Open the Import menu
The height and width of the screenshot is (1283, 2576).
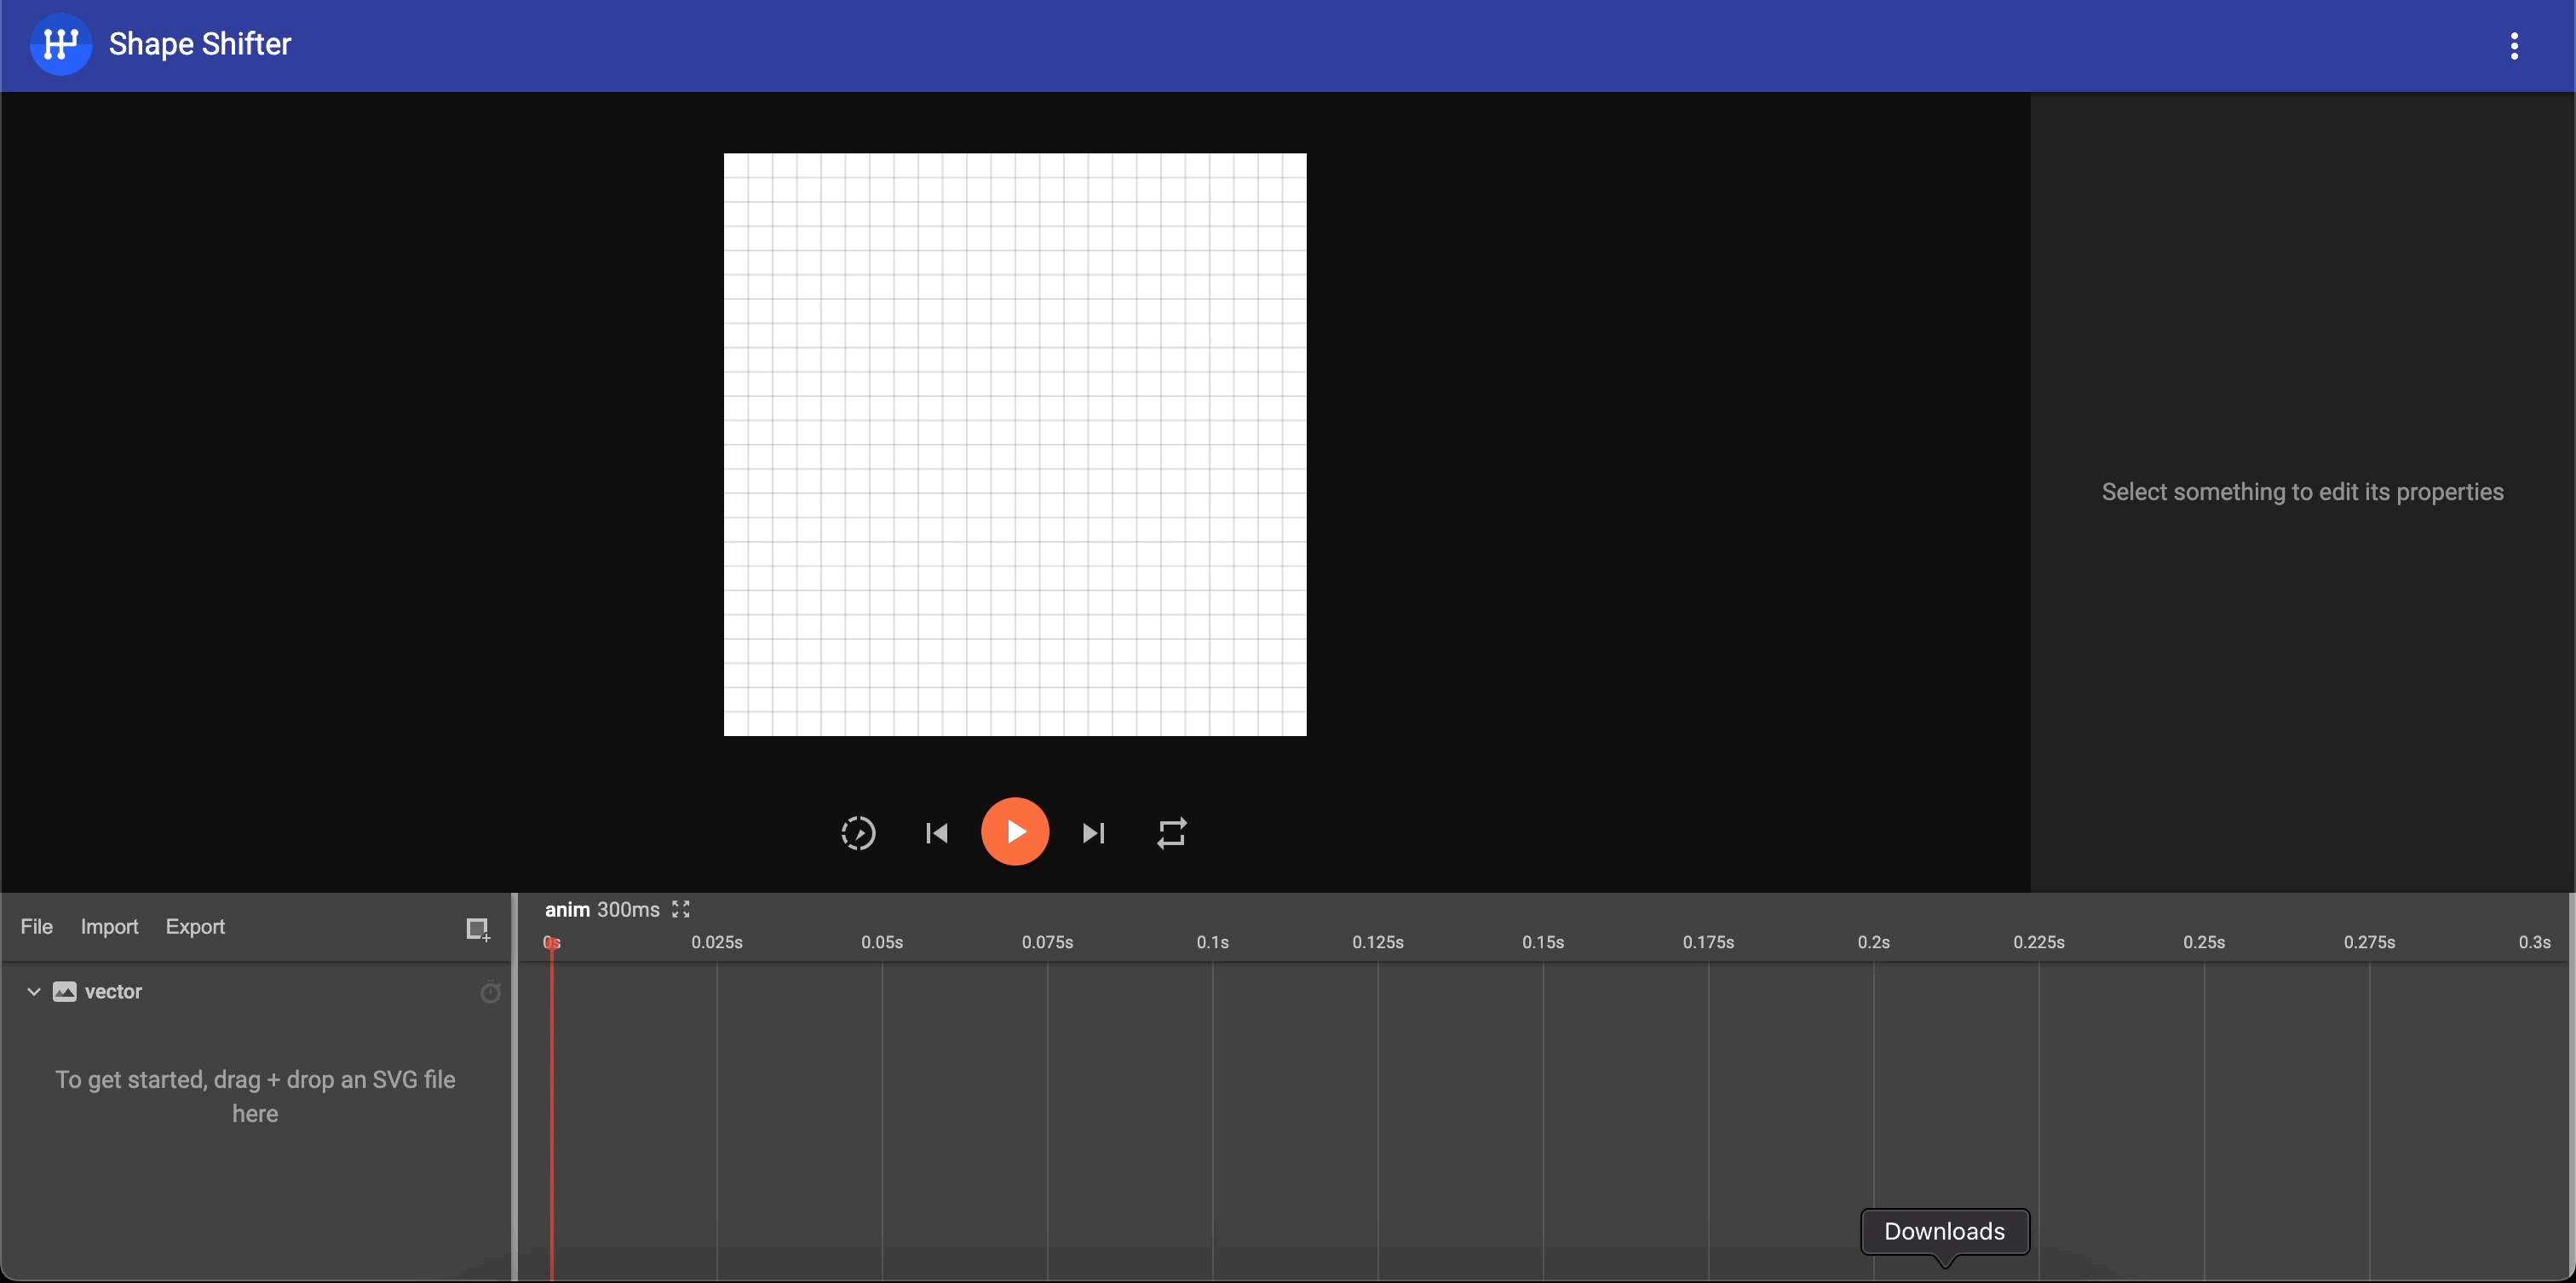tap(109, 926)
